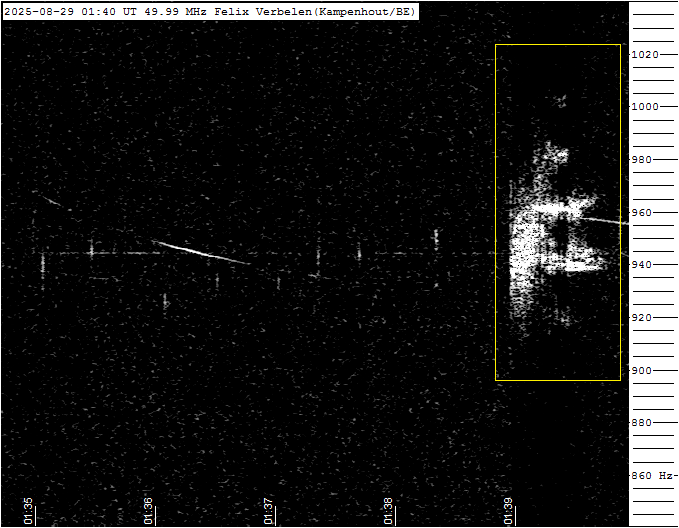
Task: Select the 980 frequency scale label
Action: pos(642,160)
